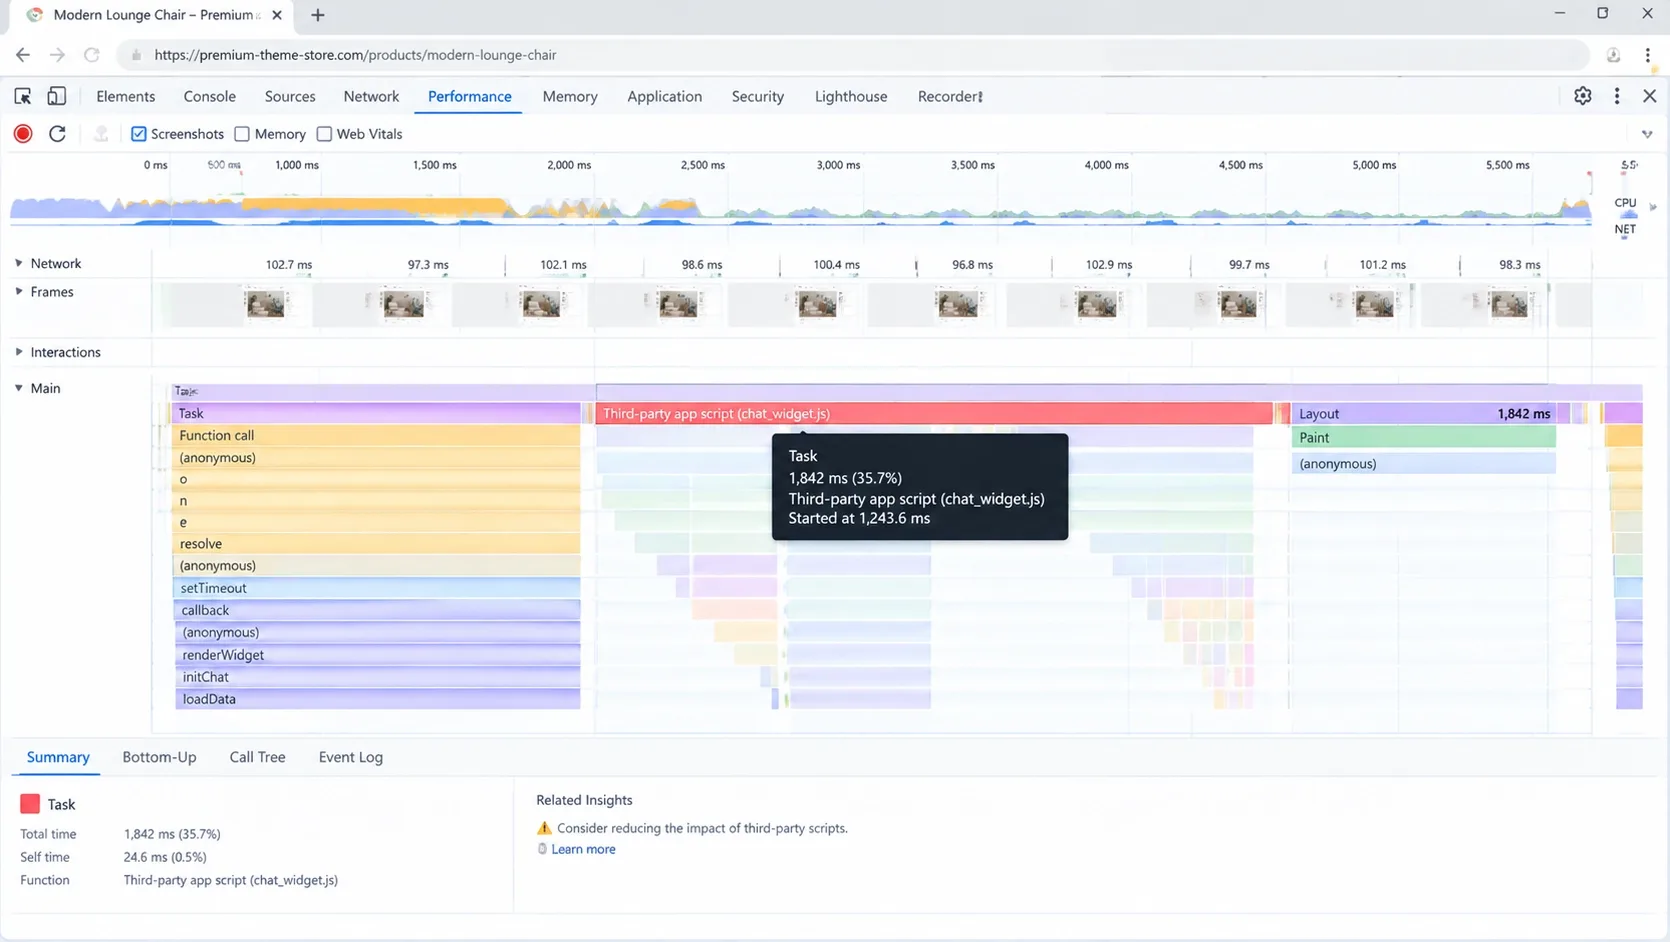Toggle the device toolbar icon
The image size is (1670, 942).
57,96
